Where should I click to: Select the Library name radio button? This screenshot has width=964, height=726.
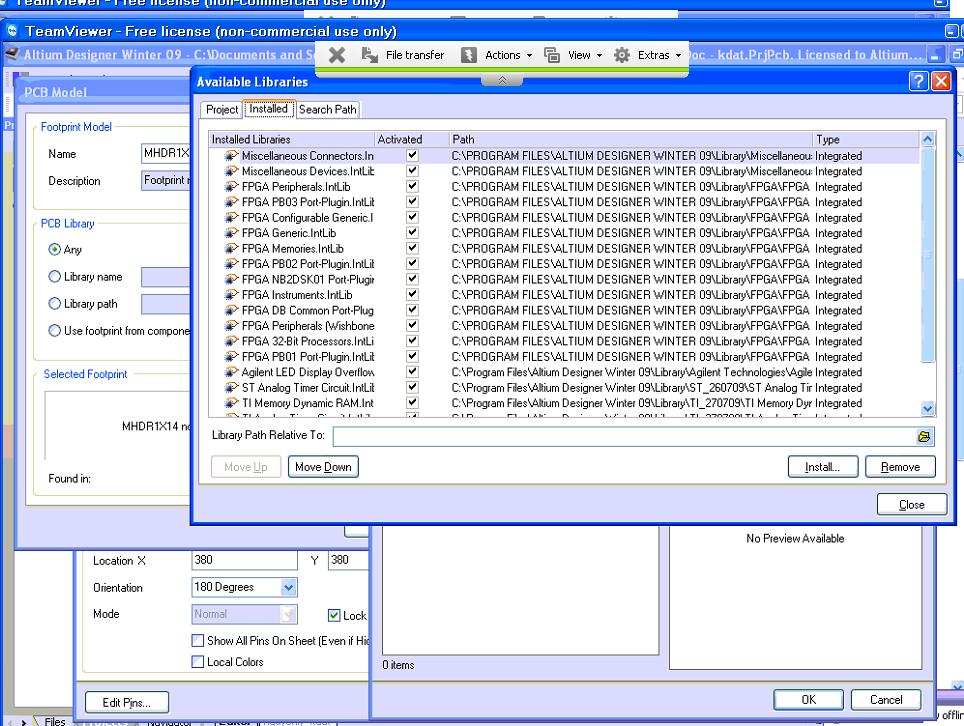(54, 277)
